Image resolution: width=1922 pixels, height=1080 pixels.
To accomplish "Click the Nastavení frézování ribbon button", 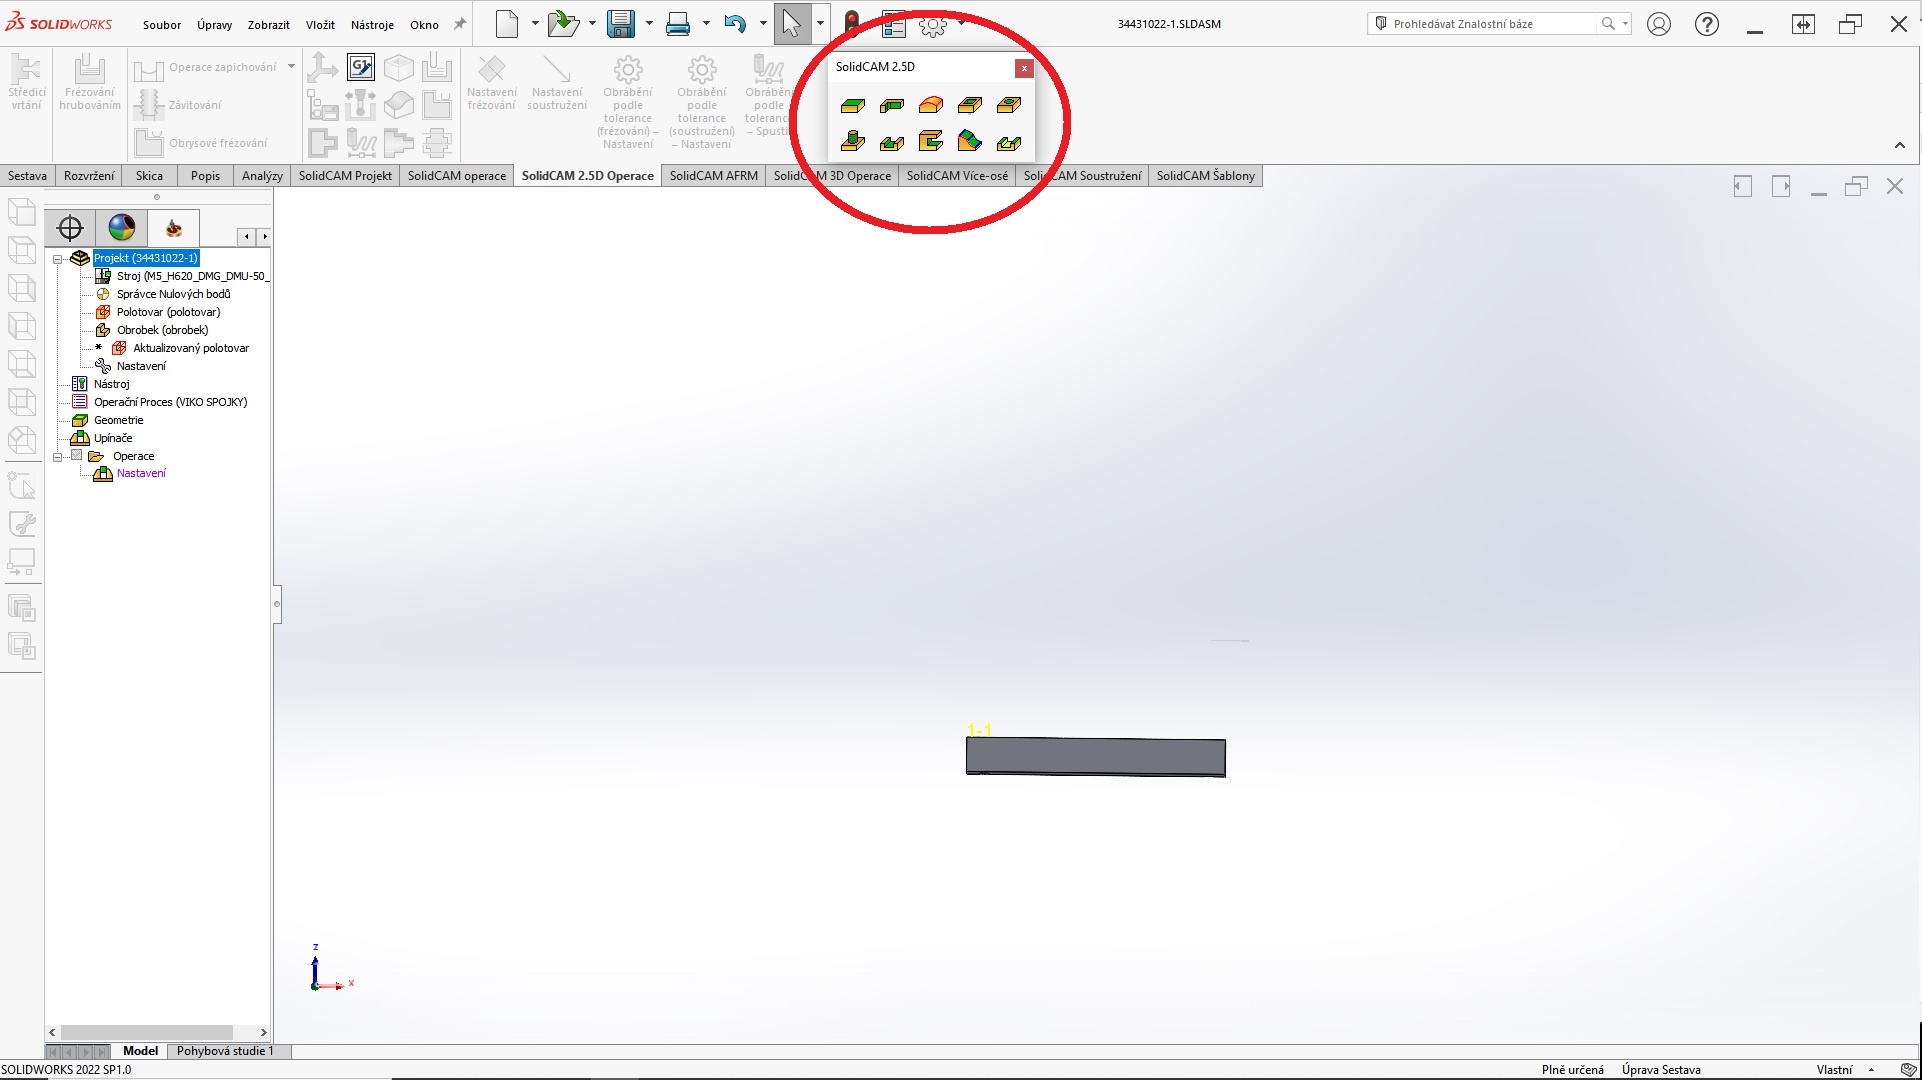I will tap(492, 84).
